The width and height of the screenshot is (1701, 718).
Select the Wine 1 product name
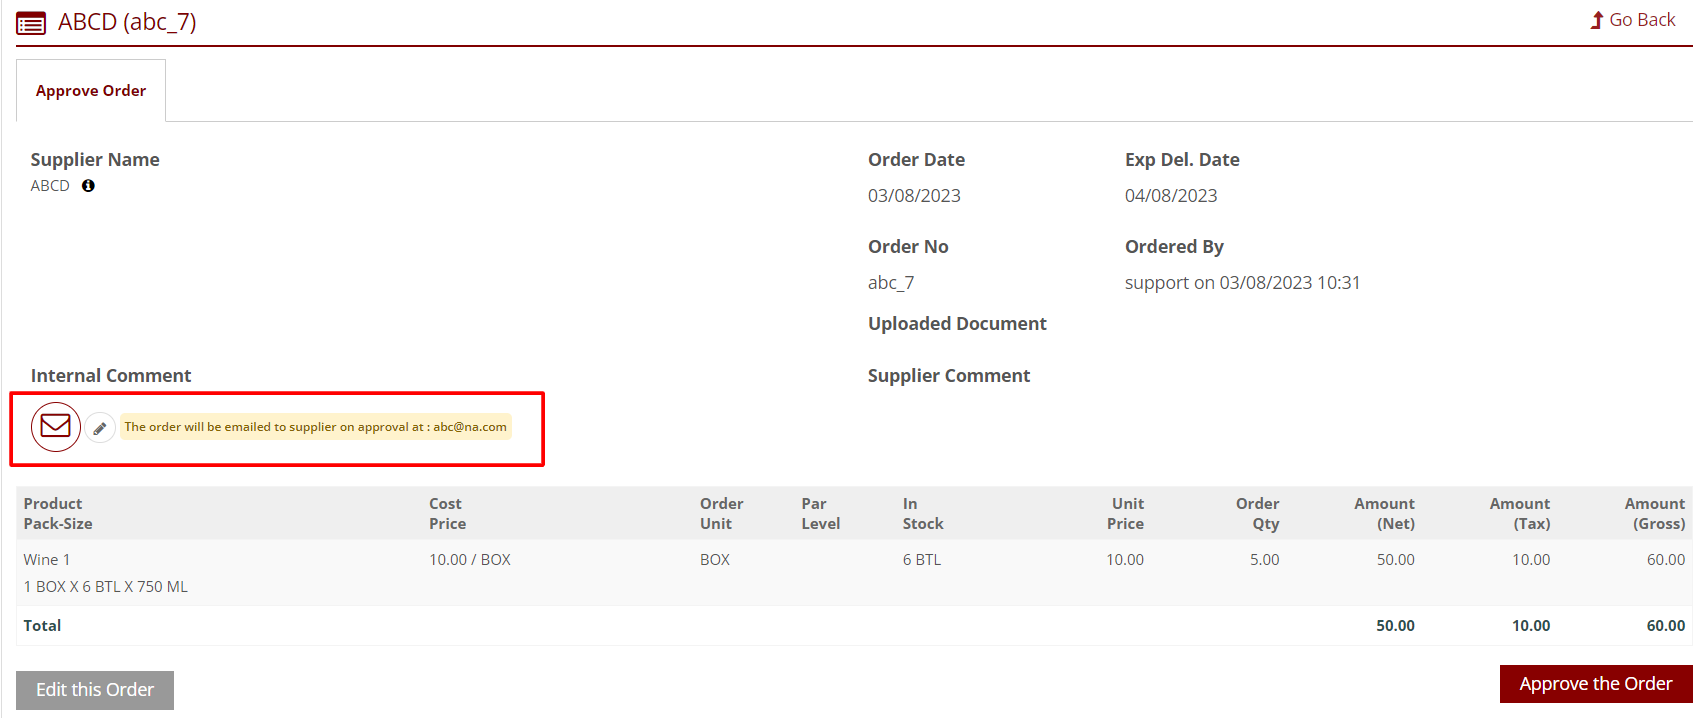47,560
